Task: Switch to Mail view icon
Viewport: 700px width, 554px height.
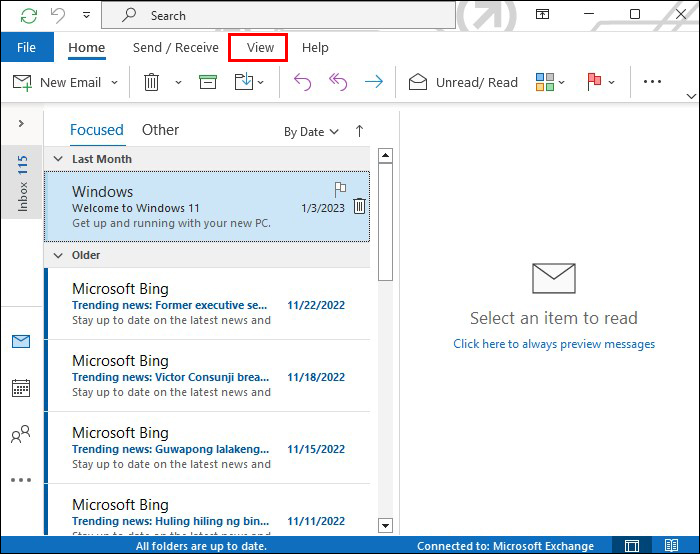Action: click(x=21, y=342)
